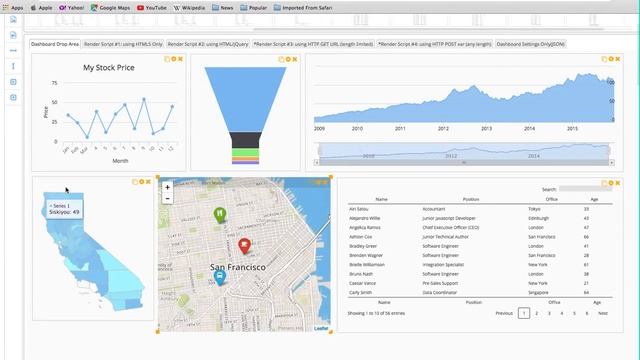Go to table page 2
Screen dimensions: 640x360
tap(536, 313)
